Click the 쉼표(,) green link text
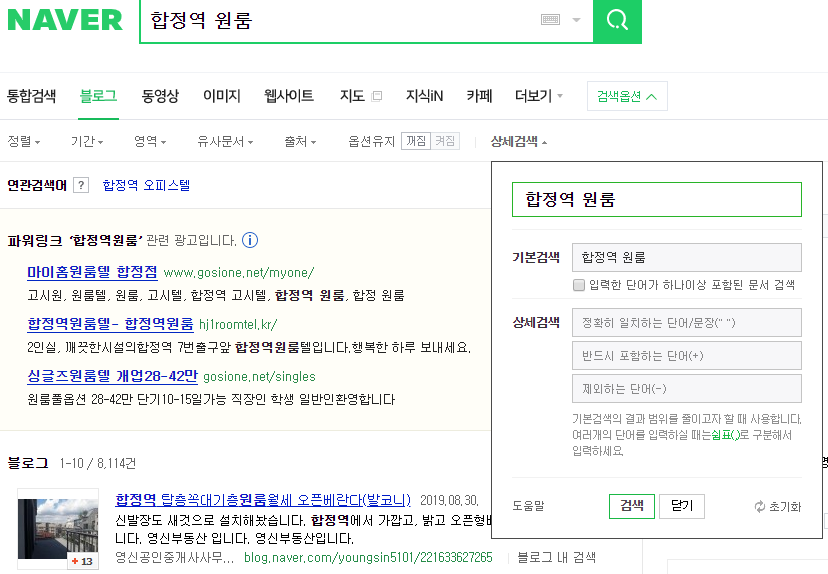 pyautogui.click(x=725, y=435)
